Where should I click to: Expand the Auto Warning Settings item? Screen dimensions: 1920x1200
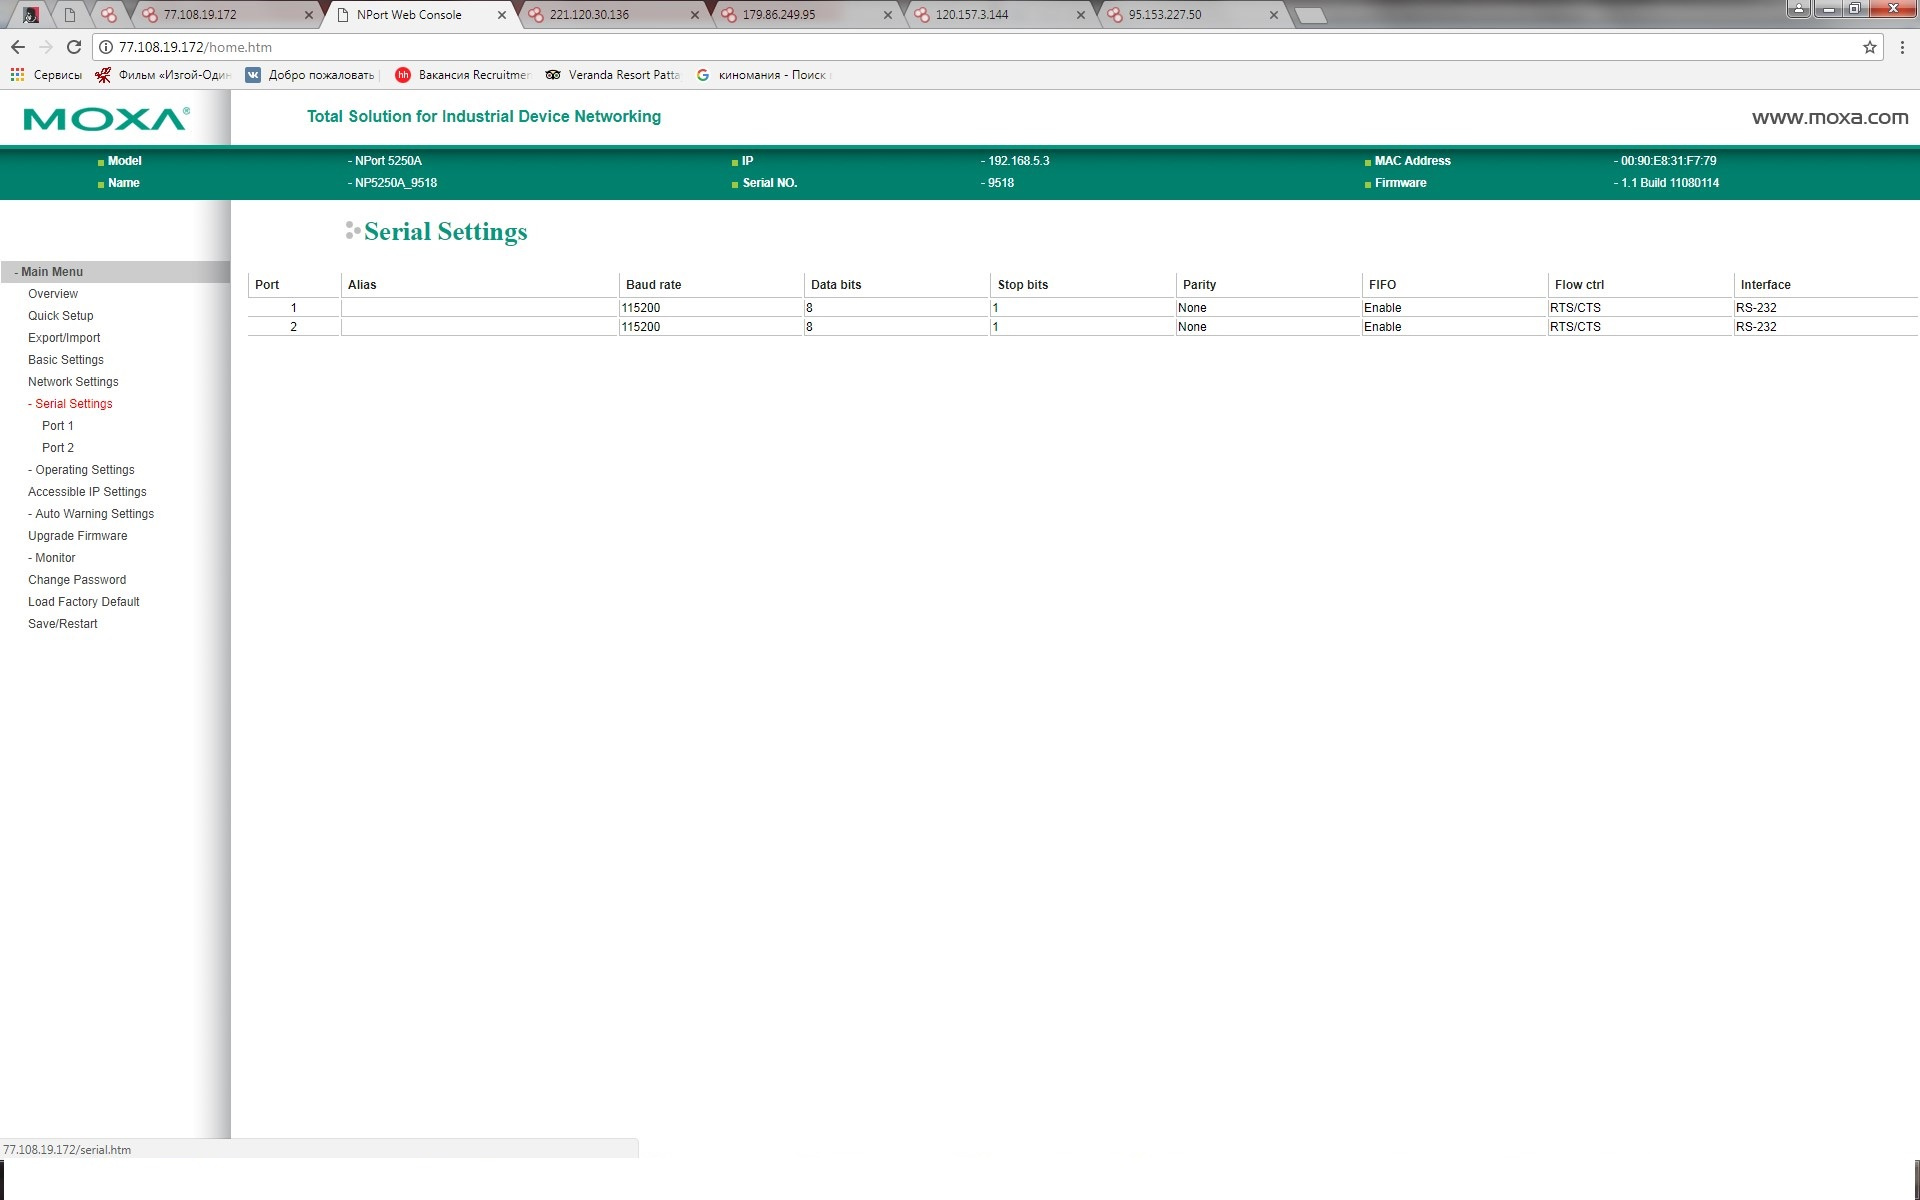[x=92, y=514]
